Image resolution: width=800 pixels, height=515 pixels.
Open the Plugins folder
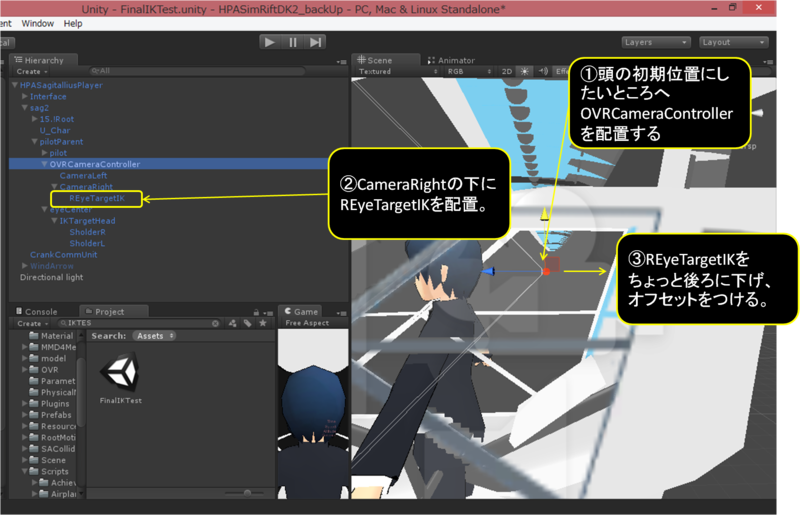coord(51,403)
